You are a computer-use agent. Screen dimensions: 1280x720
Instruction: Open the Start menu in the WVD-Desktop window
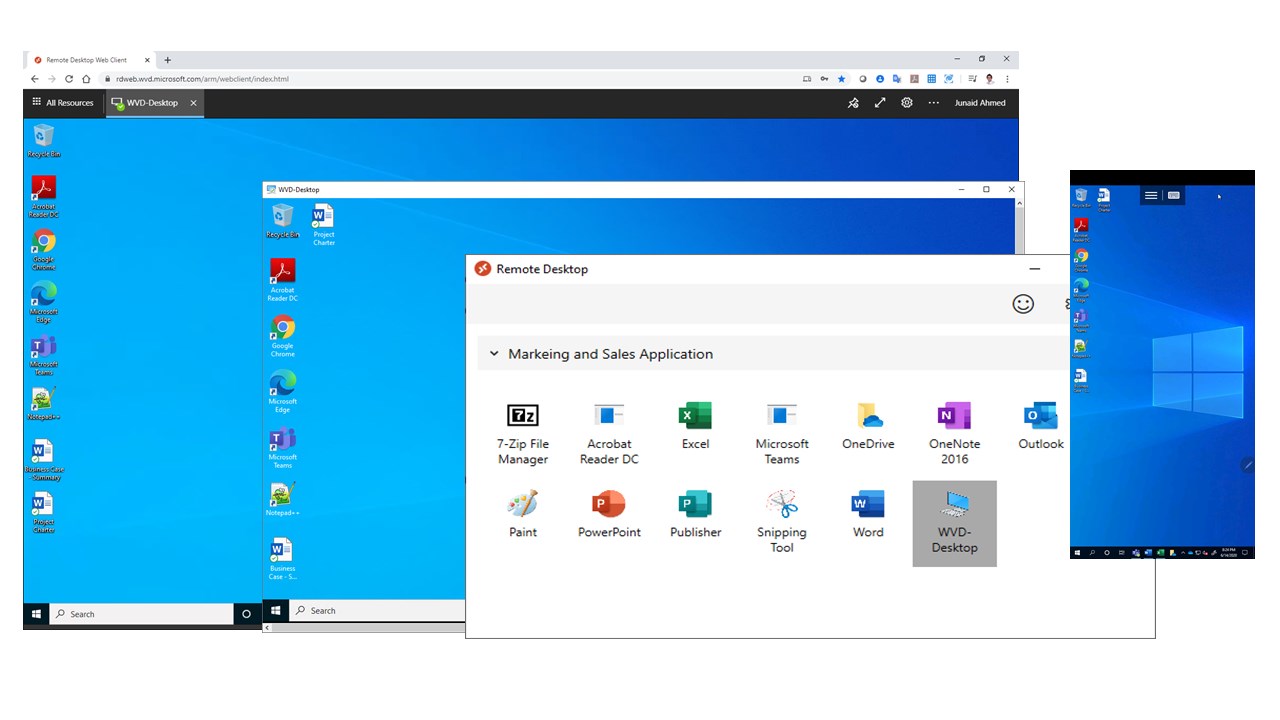[276, 610]
